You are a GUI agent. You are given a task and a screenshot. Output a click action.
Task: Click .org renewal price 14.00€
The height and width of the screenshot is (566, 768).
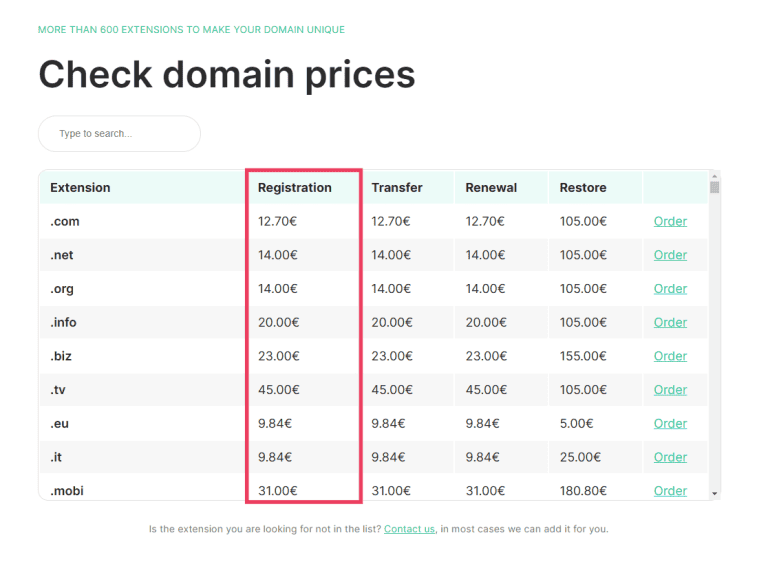pos(485,289)
